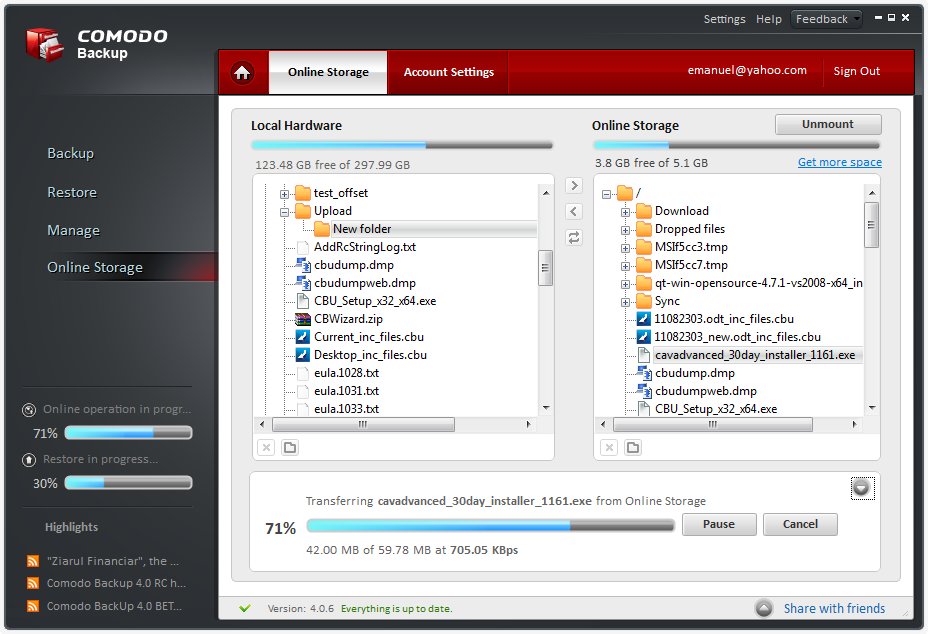Open RSS icon beside Comodo Backup 4.0 RC
The height and width of the screenshot is (634, 928).
pos(33,583)
